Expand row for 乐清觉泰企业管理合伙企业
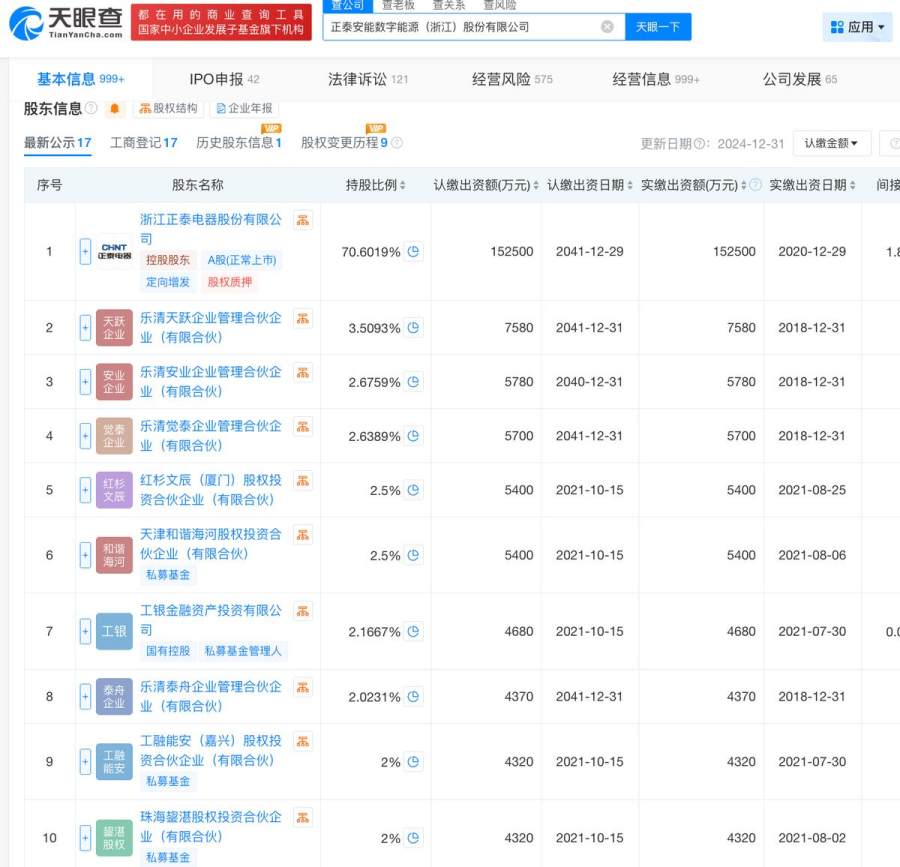Image resolution: width=900 pixels, height=867 pixels. pos(85,436)
